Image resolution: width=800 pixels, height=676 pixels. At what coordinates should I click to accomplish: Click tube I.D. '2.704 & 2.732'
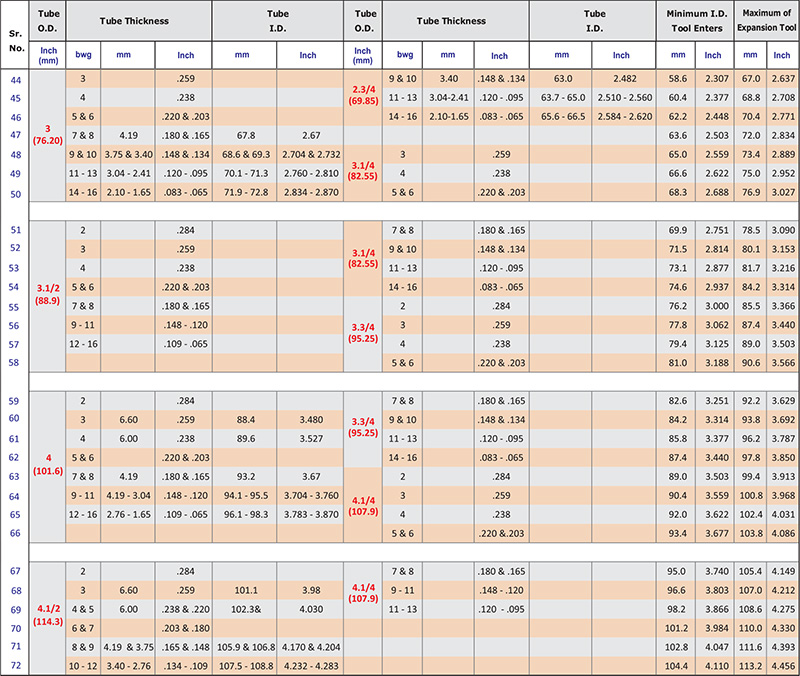tap(311, 154)
